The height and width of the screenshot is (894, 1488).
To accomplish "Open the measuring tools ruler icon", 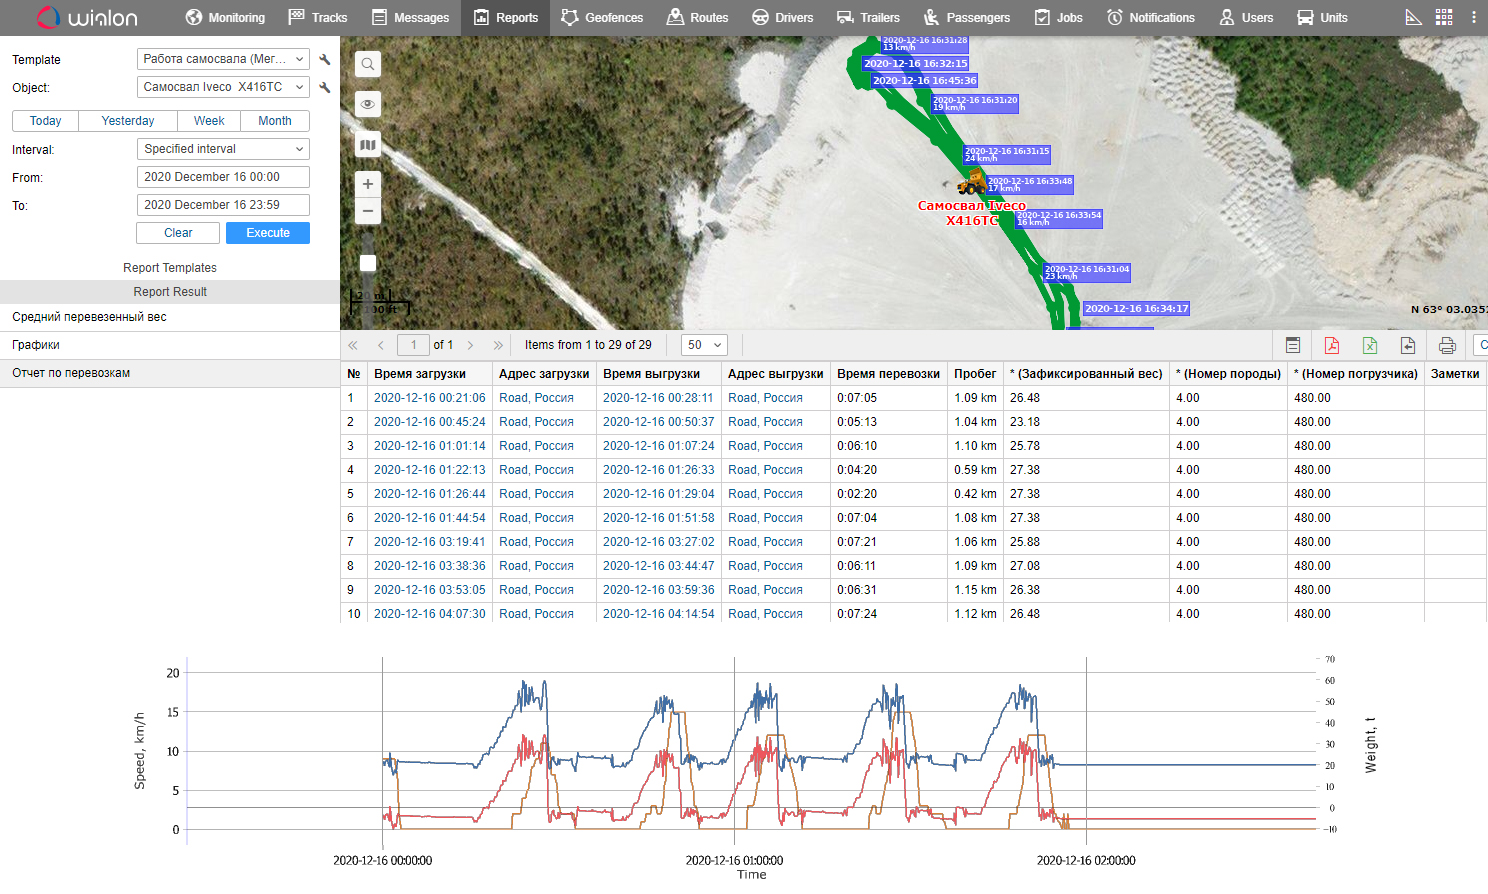I will click(1413, 17).
